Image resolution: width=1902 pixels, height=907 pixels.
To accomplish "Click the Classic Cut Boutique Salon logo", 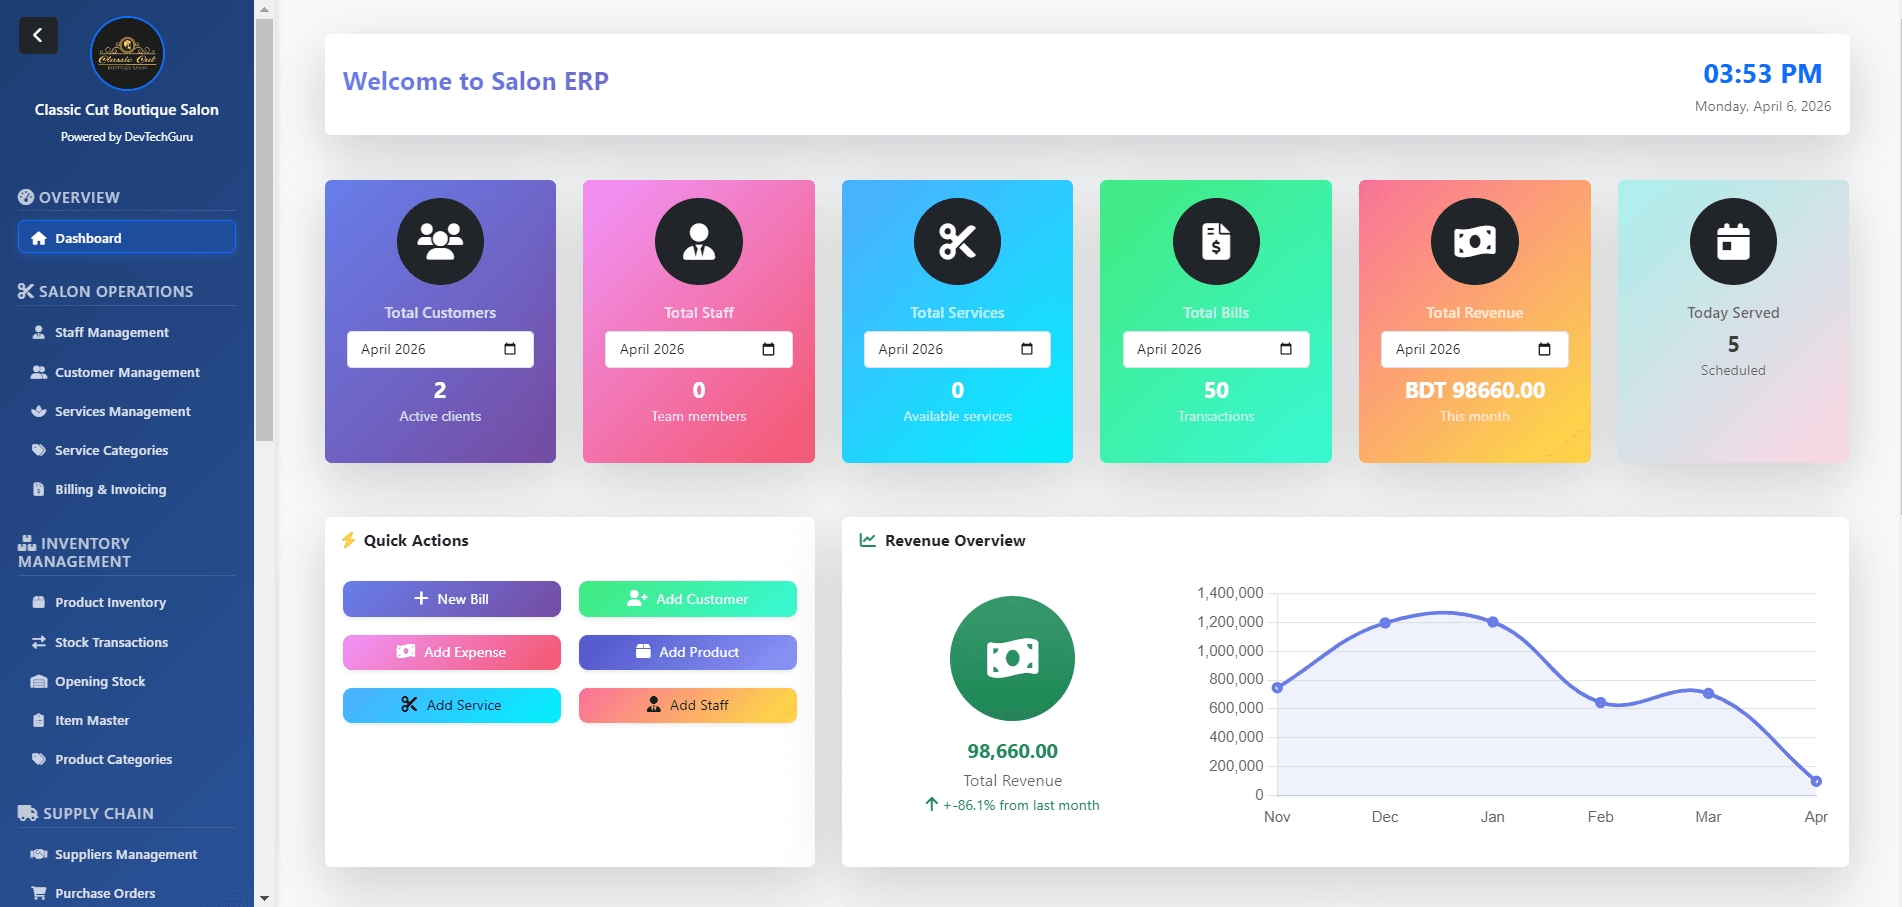I will click(126, 53).
